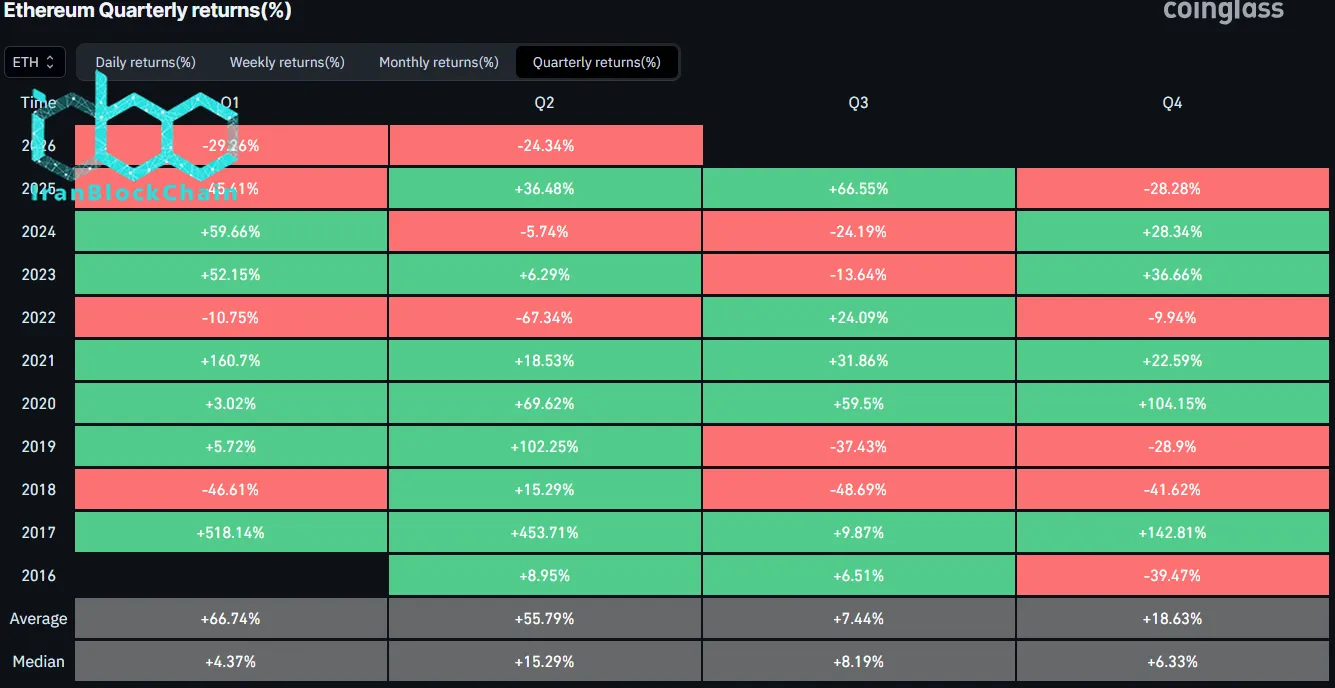The height and width of the screenshot is (688, 1335).
Task: Click the +36.48% cell for 2025
Action: point(546,188)
